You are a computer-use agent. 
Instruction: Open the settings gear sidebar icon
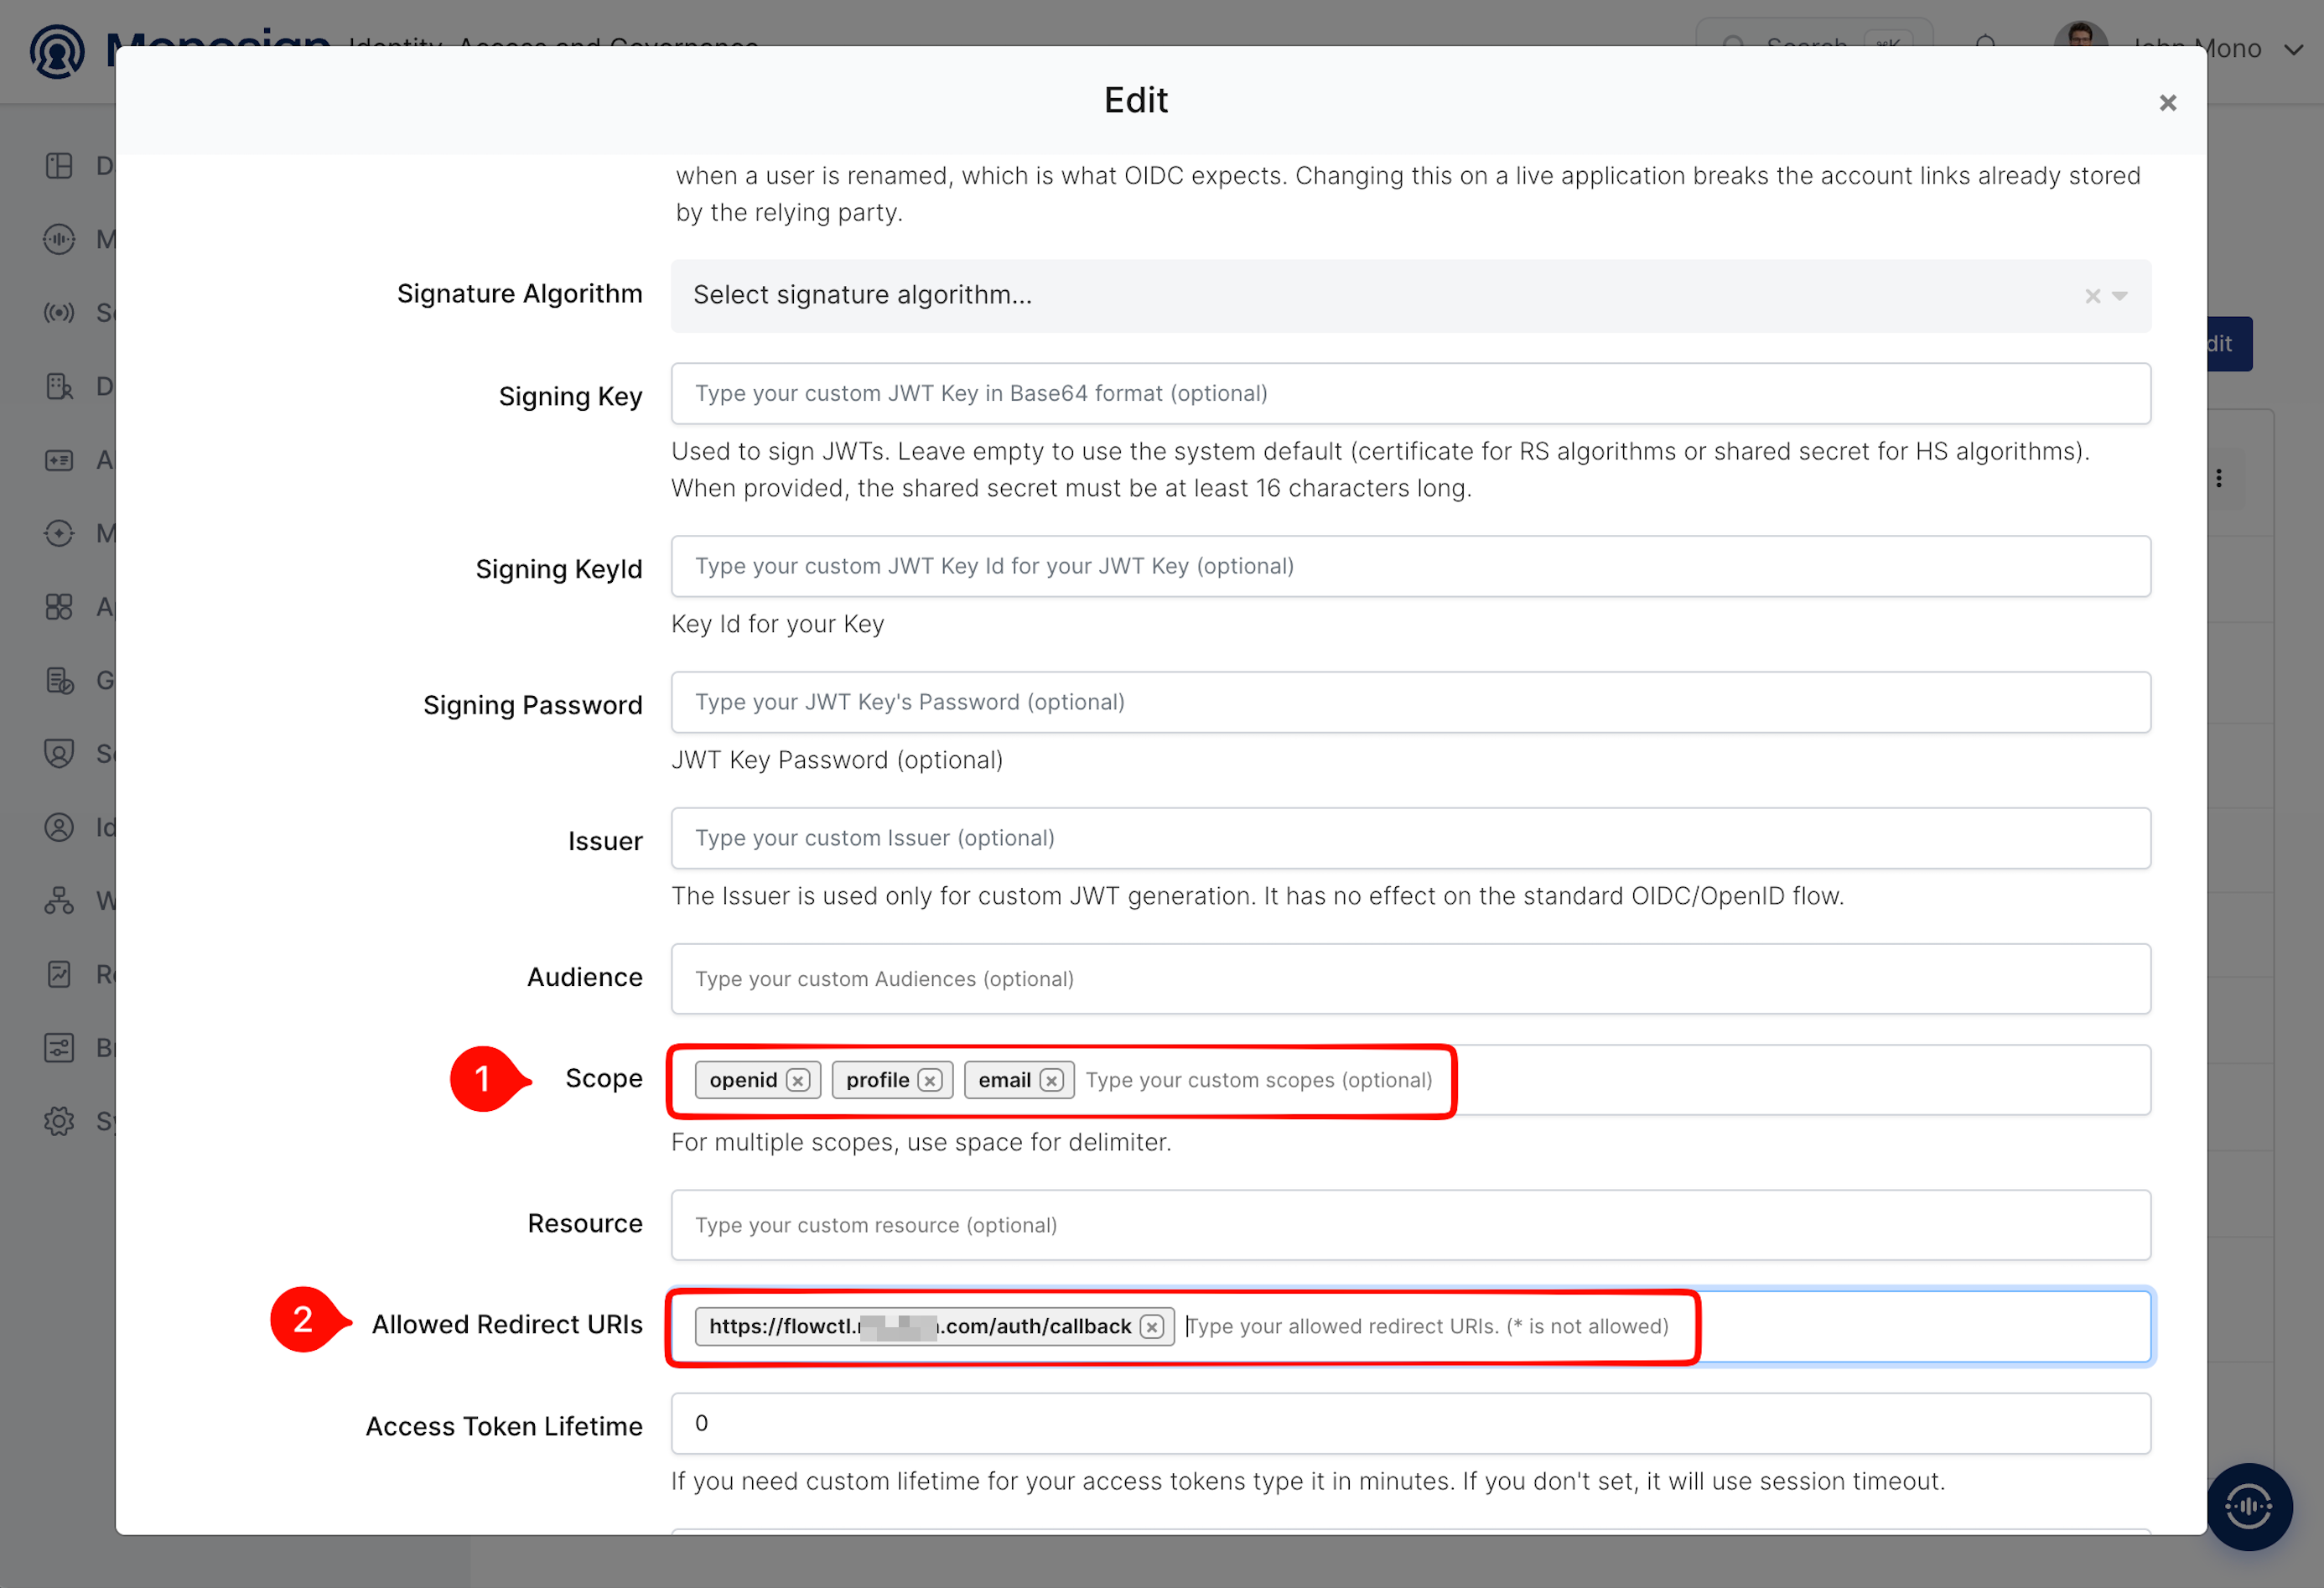click(x=59, y=1122)
